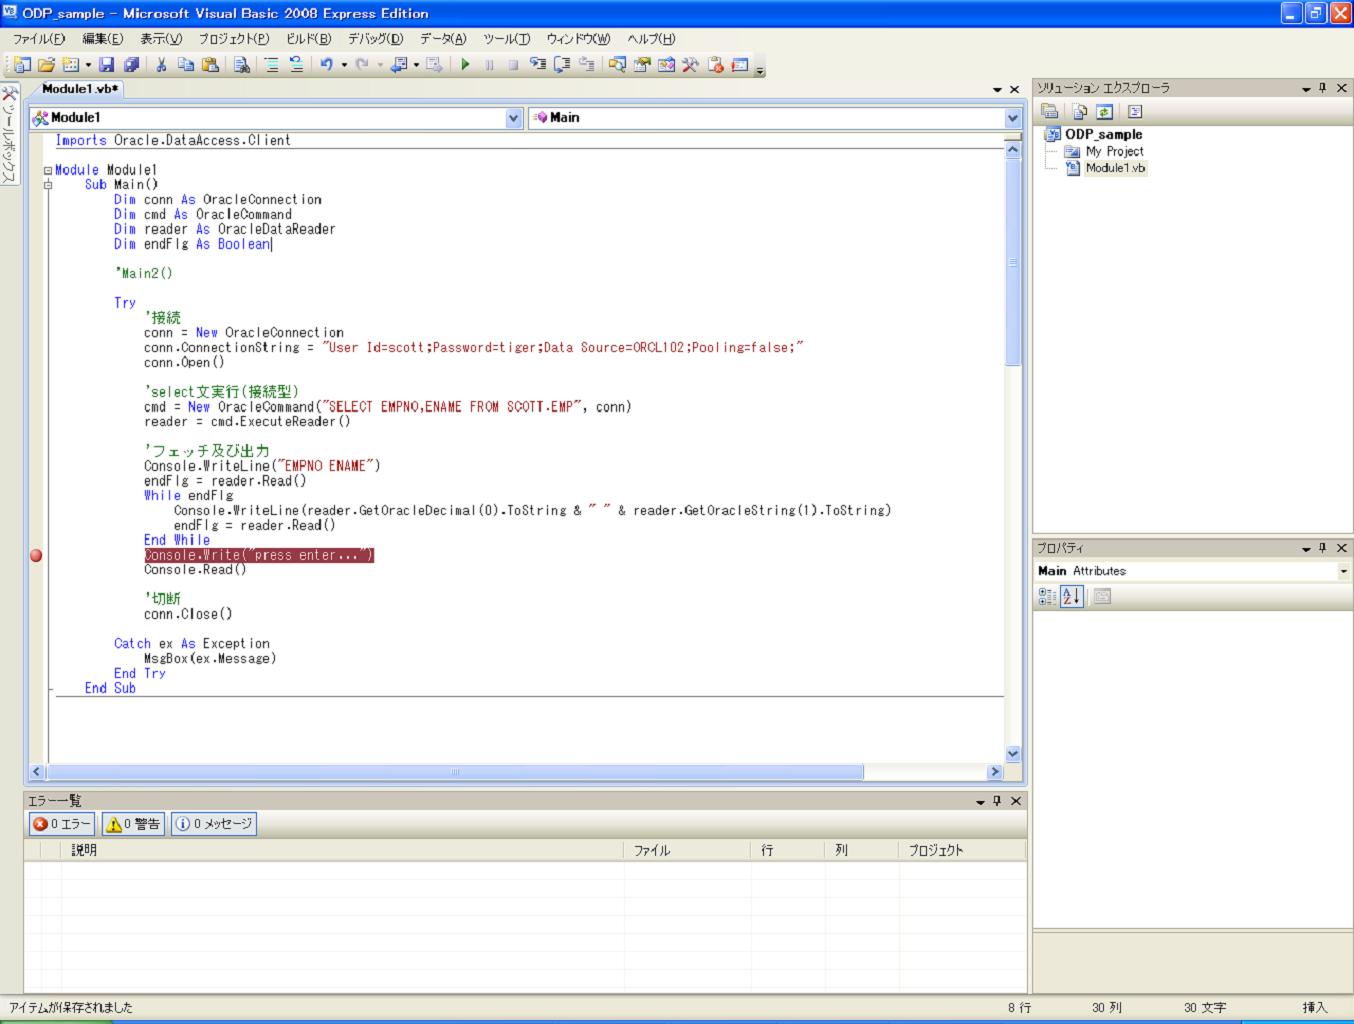Open the デバッグ(D) menu

pyautogui.click(x=376, y=39)
